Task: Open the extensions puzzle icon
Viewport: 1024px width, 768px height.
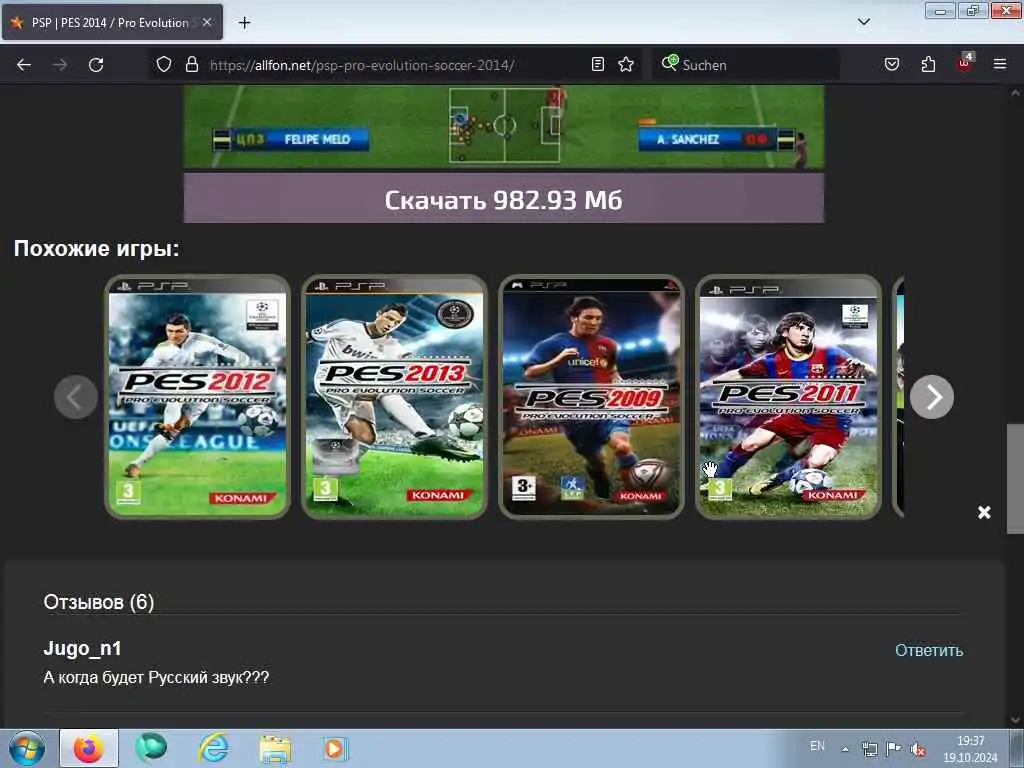Action: click(x=928, y=64)
